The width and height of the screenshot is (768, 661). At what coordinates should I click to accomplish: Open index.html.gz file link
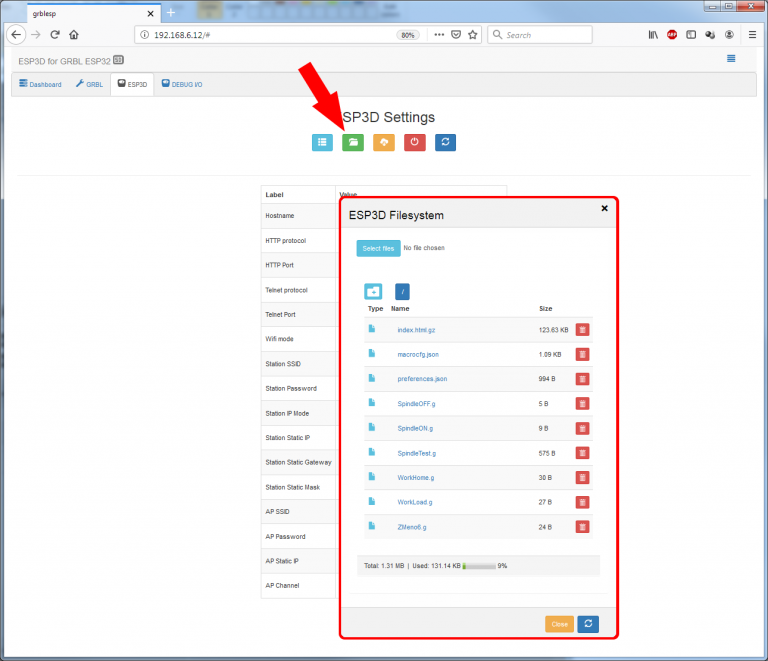pos(416,330)
